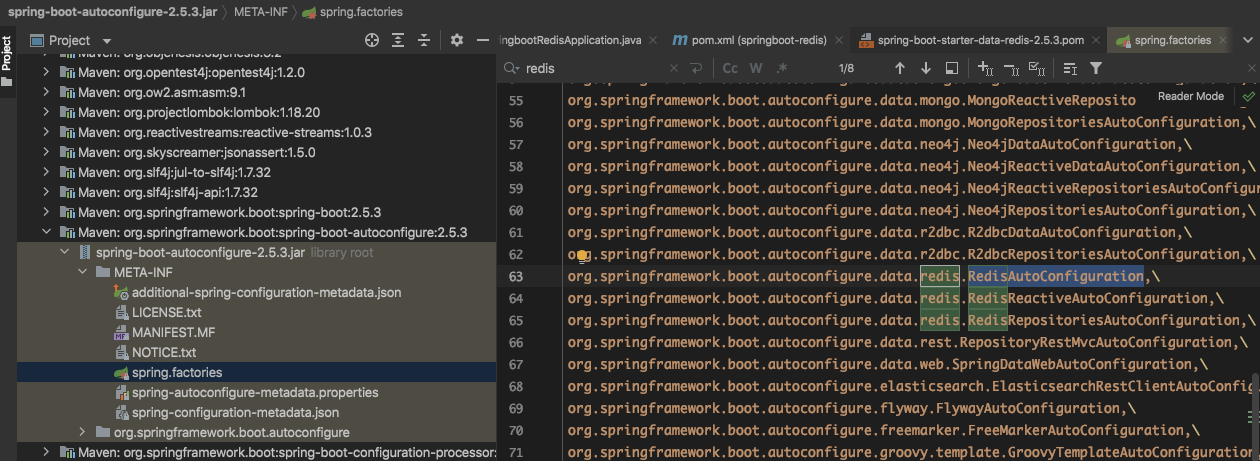
Task: Expand org.springframework.boot.autoconfigure package
Action: 83,432
